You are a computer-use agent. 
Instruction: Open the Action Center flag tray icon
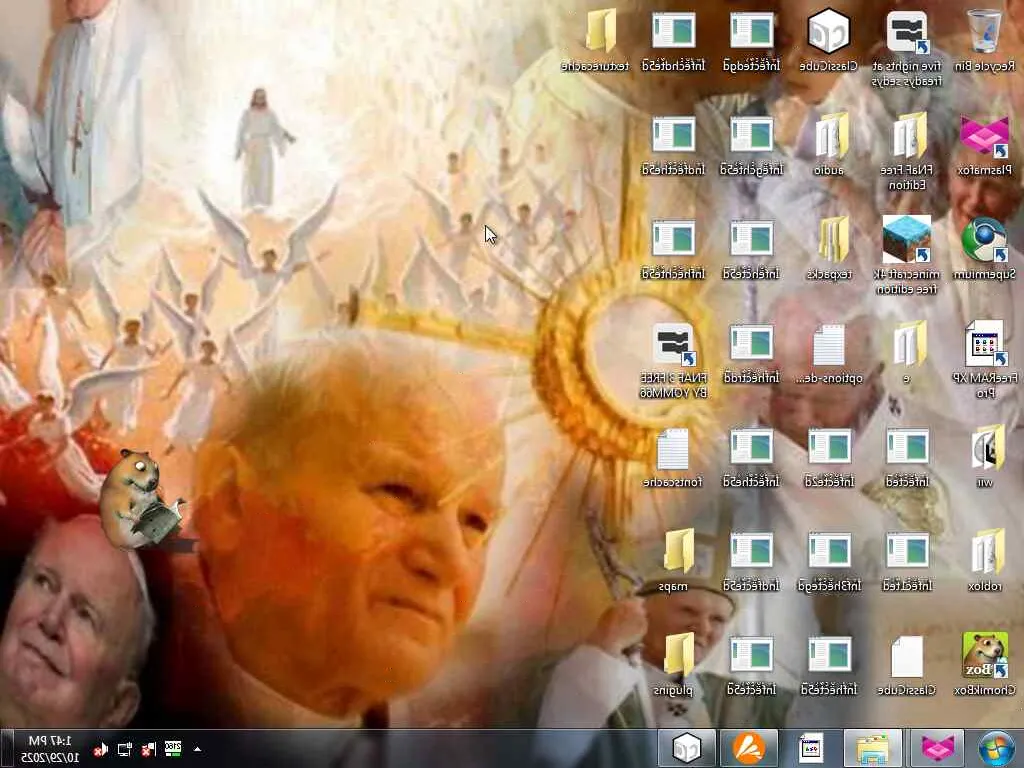click(x=149, y=749)
